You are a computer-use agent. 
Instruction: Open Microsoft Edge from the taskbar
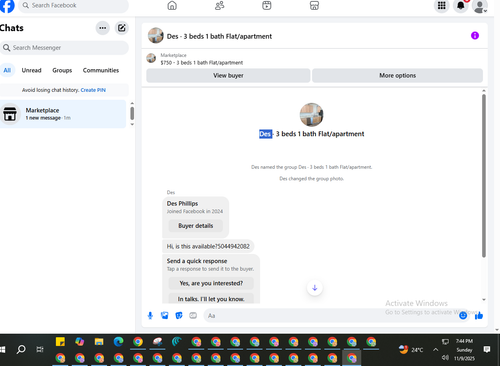tap(118, 342)
